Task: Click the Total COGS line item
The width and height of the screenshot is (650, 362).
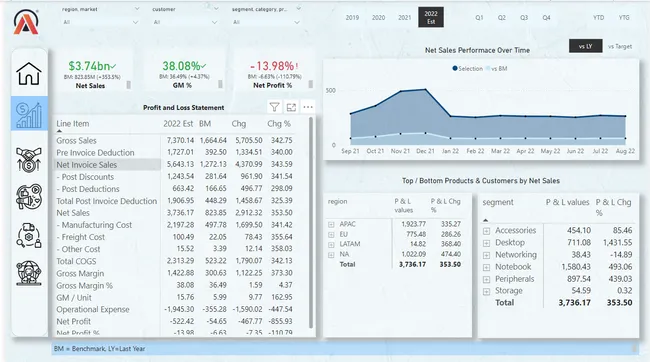Action: point(76,261)
